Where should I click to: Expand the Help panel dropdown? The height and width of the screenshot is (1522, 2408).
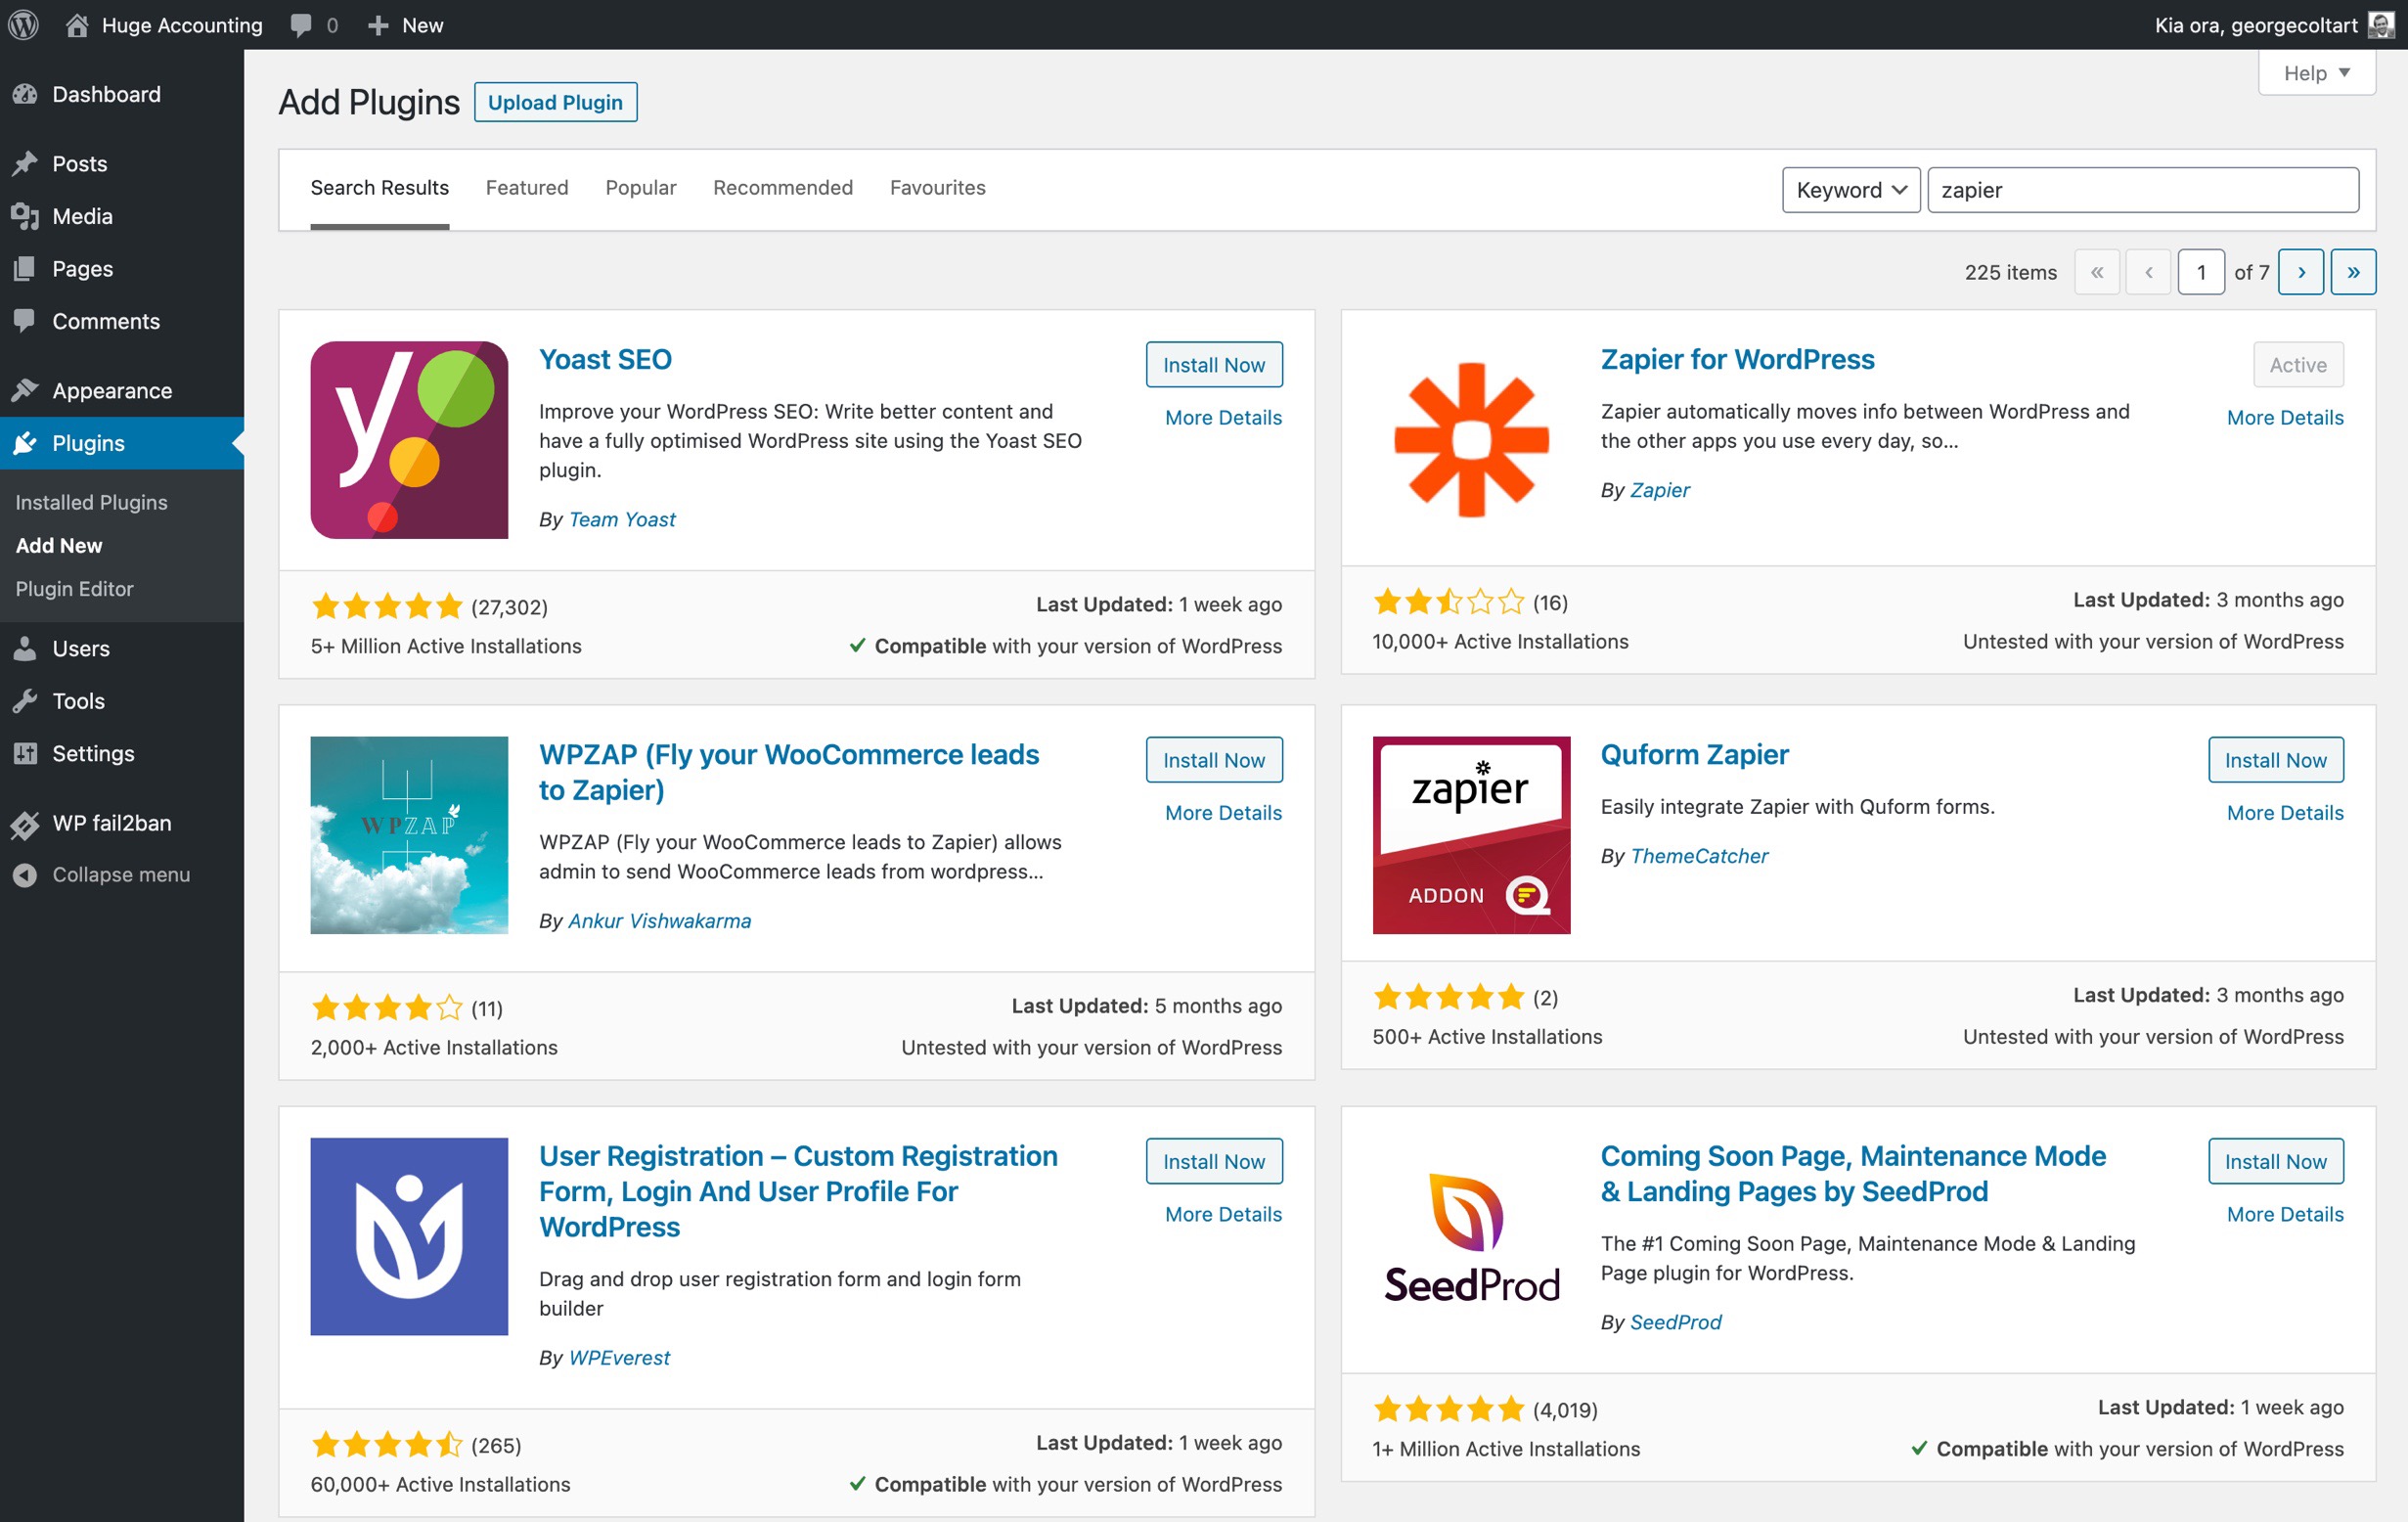(2316, 73)
